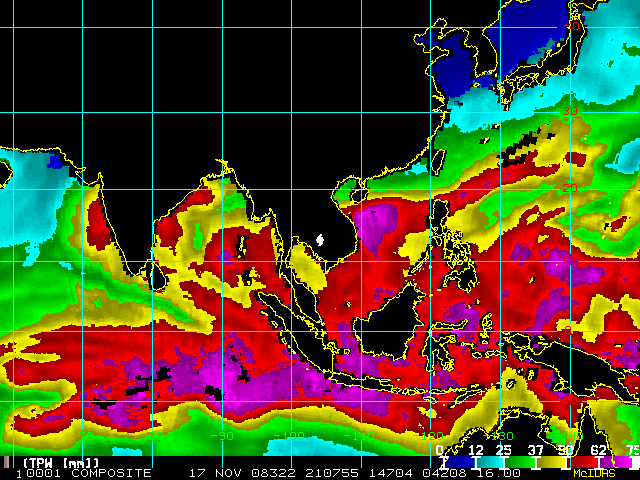
Task: Click the "210755" time value
Action: click(x=332, y=473)
